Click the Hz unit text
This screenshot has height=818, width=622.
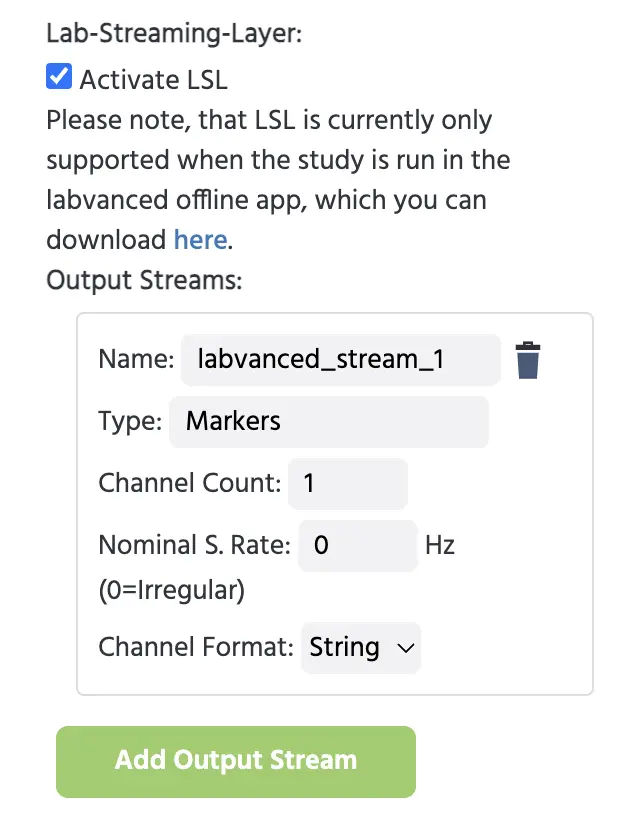click(x=440, y=545)
